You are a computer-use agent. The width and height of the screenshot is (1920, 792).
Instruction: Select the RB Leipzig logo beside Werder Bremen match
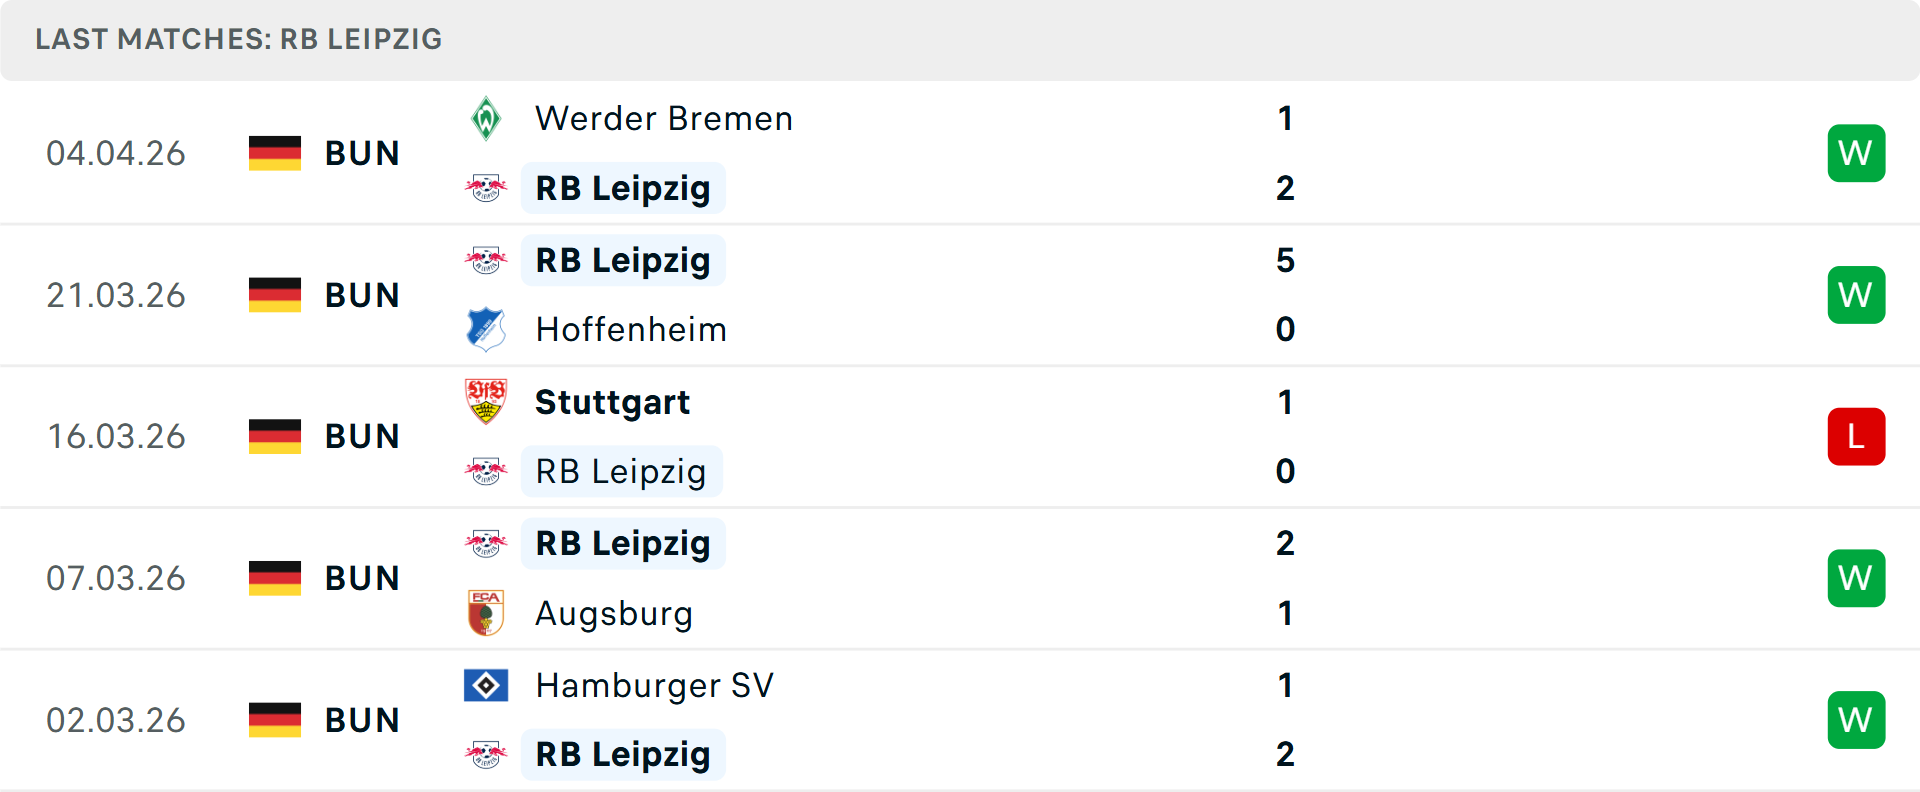(487, 187)
